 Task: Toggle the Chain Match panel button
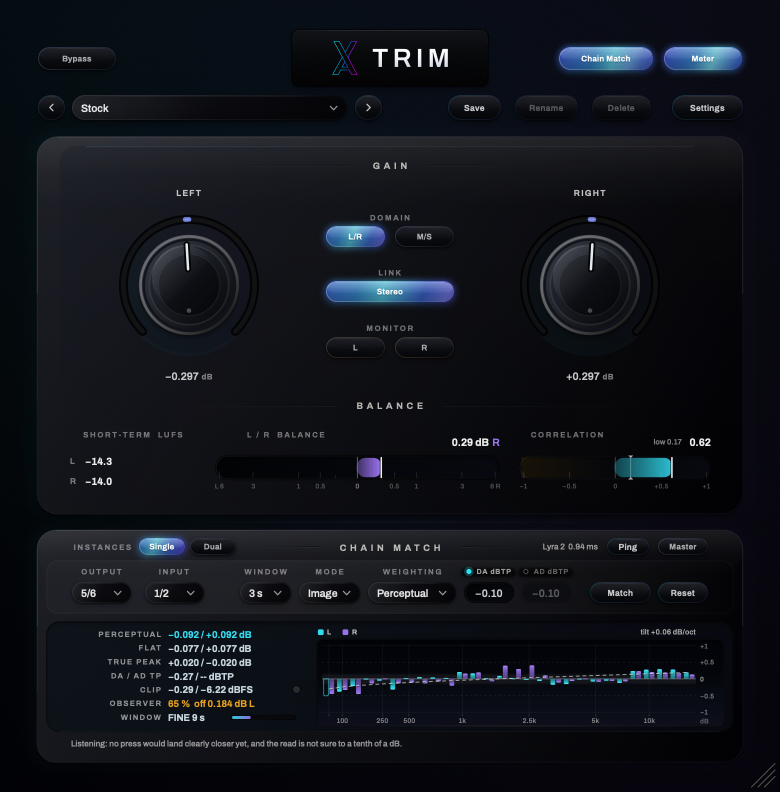606,59
